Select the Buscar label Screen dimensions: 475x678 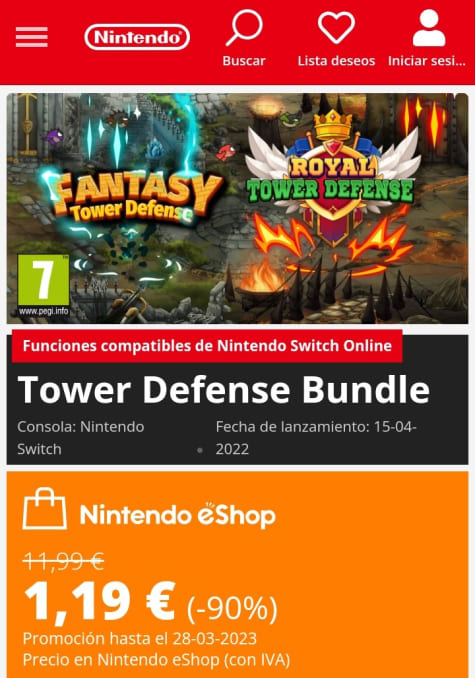(244, 61)
